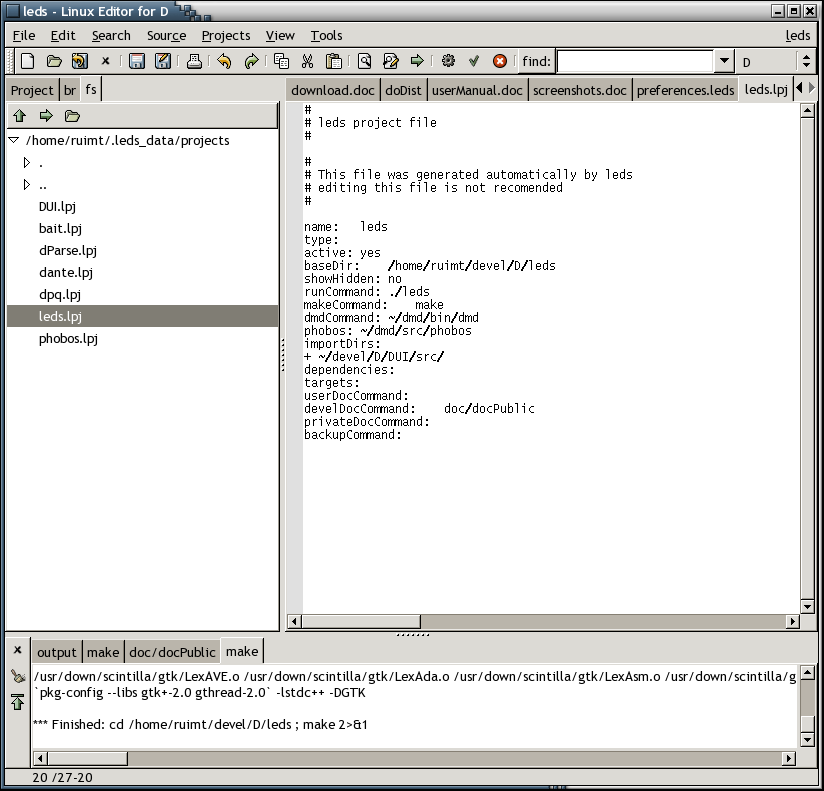824x791 pixels.
Task: Open a file using the toolbar folder icon
Action: tap(54, 61)
